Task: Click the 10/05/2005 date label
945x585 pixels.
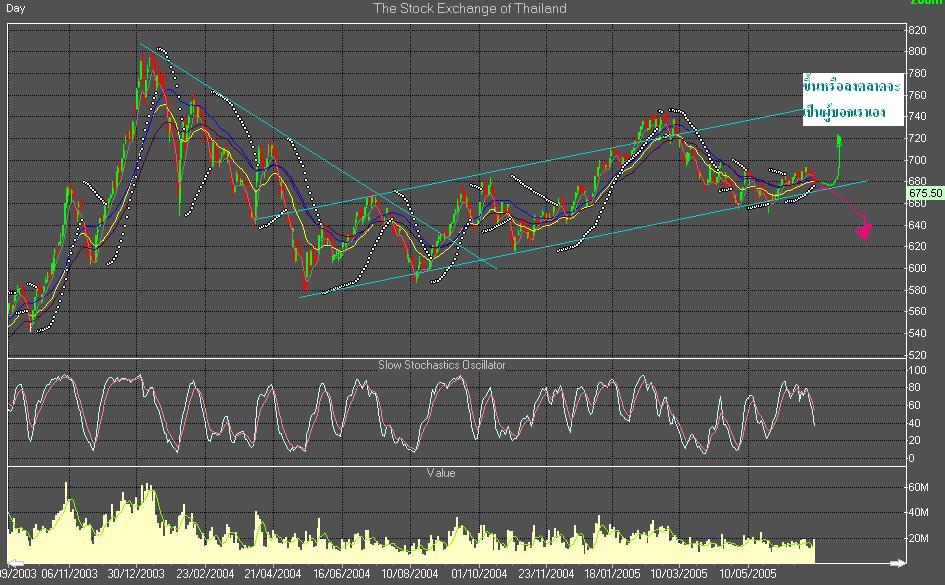Action: [748, 574]
